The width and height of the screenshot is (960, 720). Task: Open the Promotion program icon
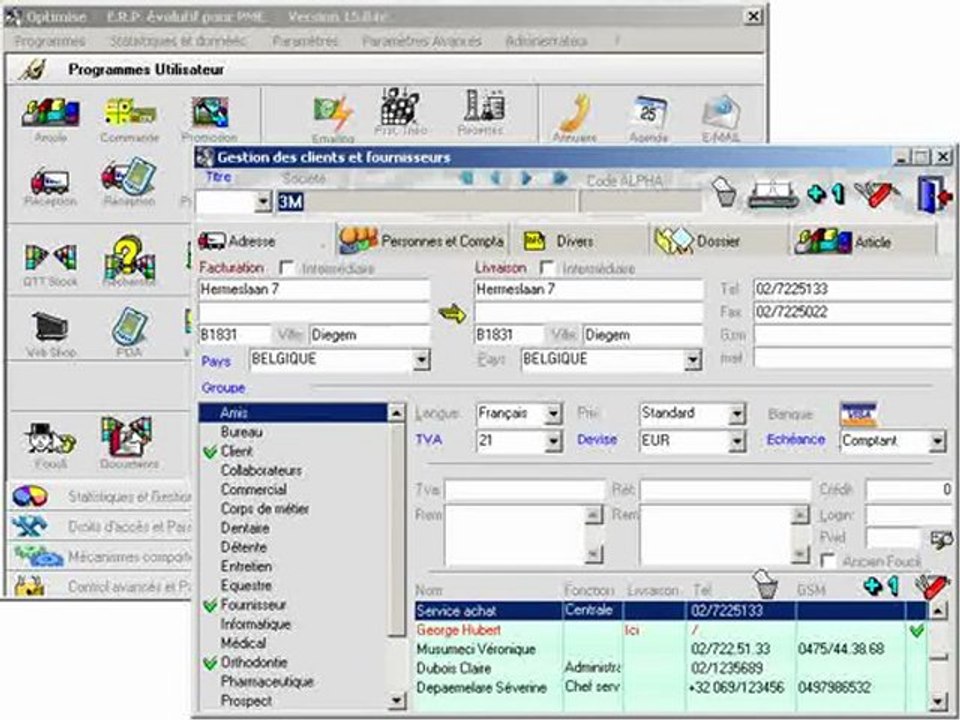209,113
